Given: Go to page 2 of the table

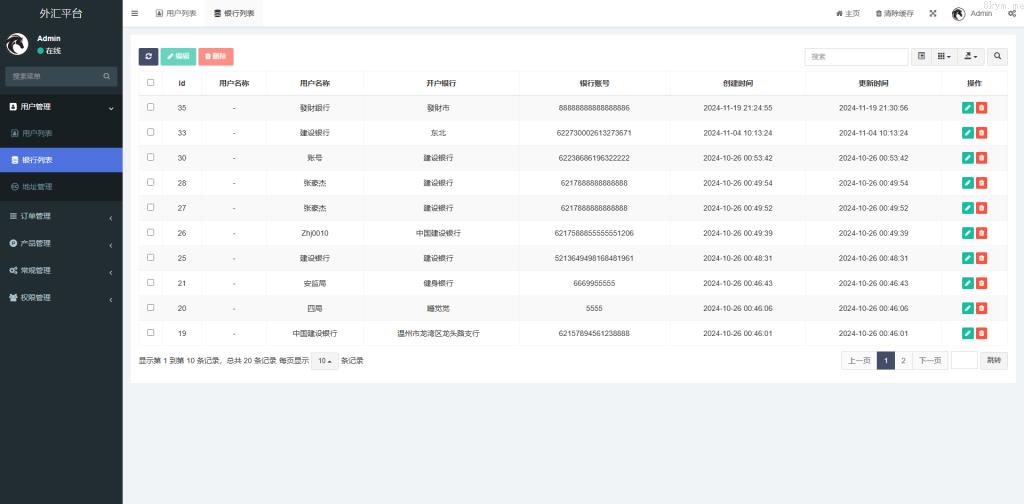Looking at the screenshot, I should click(x=903, y=361).
